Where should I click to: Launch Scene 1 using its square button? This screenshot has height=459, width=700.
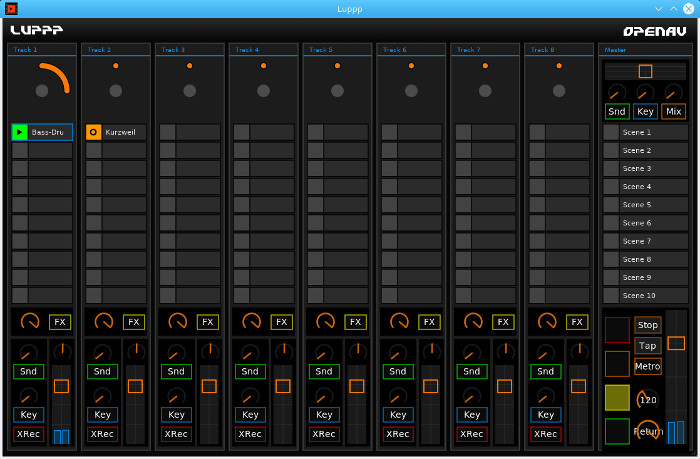pos(611,133)
